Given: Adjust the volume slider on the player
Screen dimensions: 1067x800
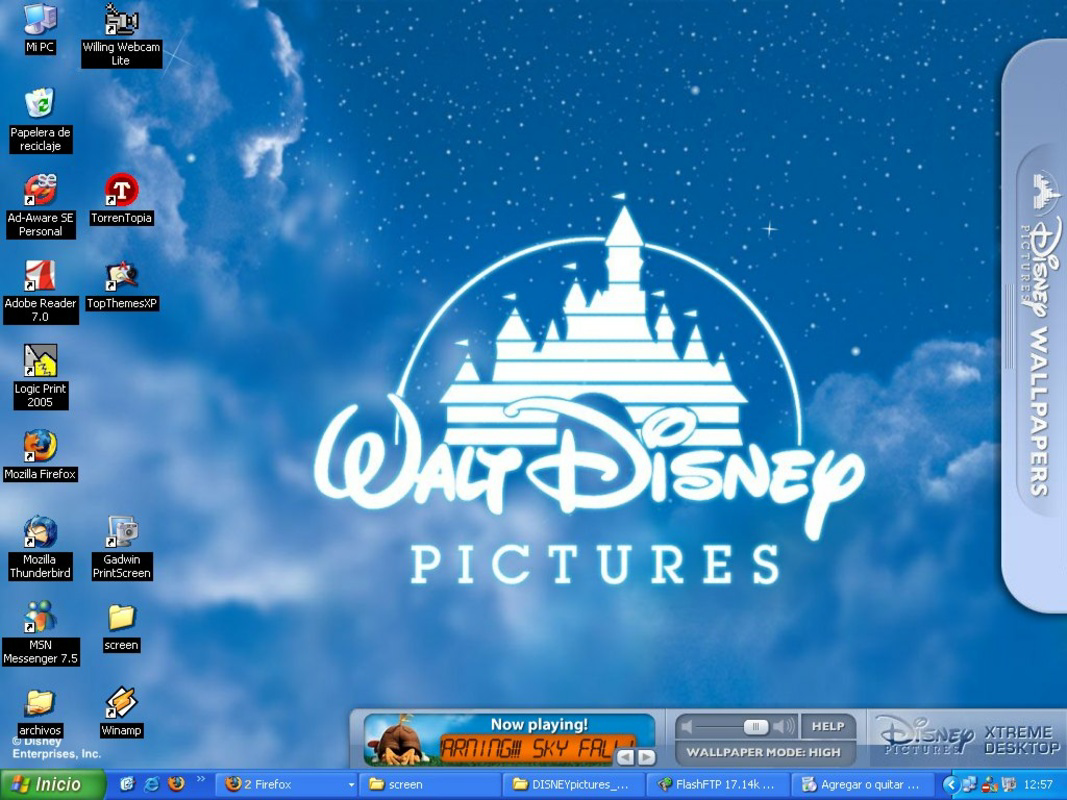Looking at the screenshot, I should (x=757, y=727).
